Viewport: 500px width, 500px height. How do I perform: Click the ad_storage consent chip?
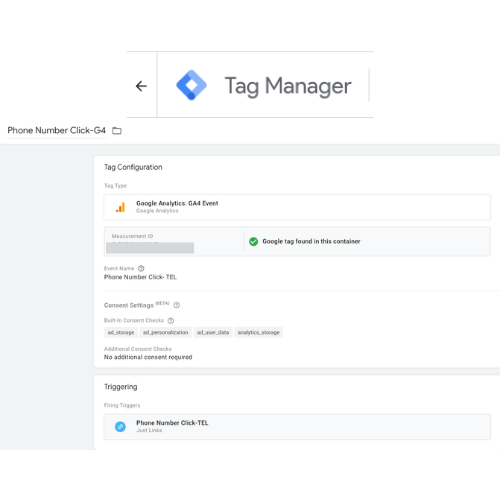click(121, 332)
